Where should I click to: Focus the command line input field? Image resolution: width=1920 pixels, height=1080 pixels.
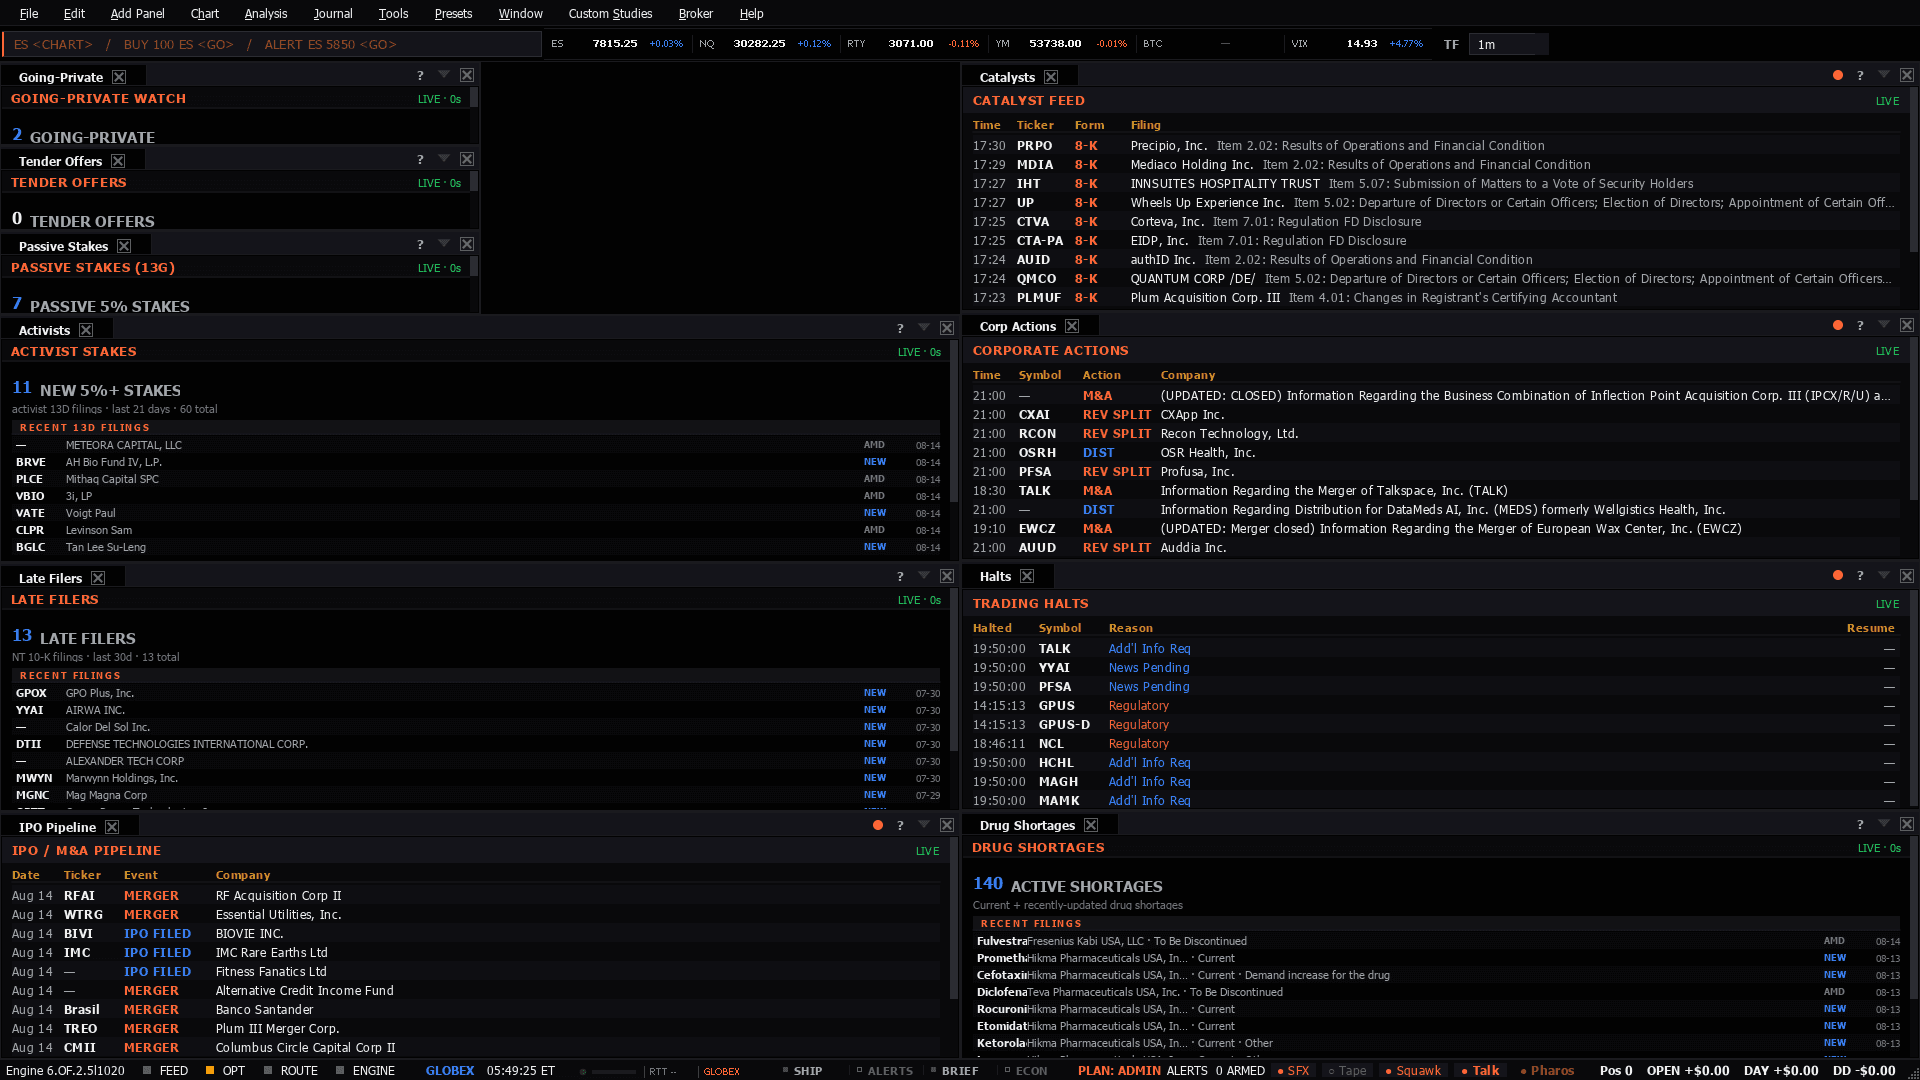coord(272,44)
